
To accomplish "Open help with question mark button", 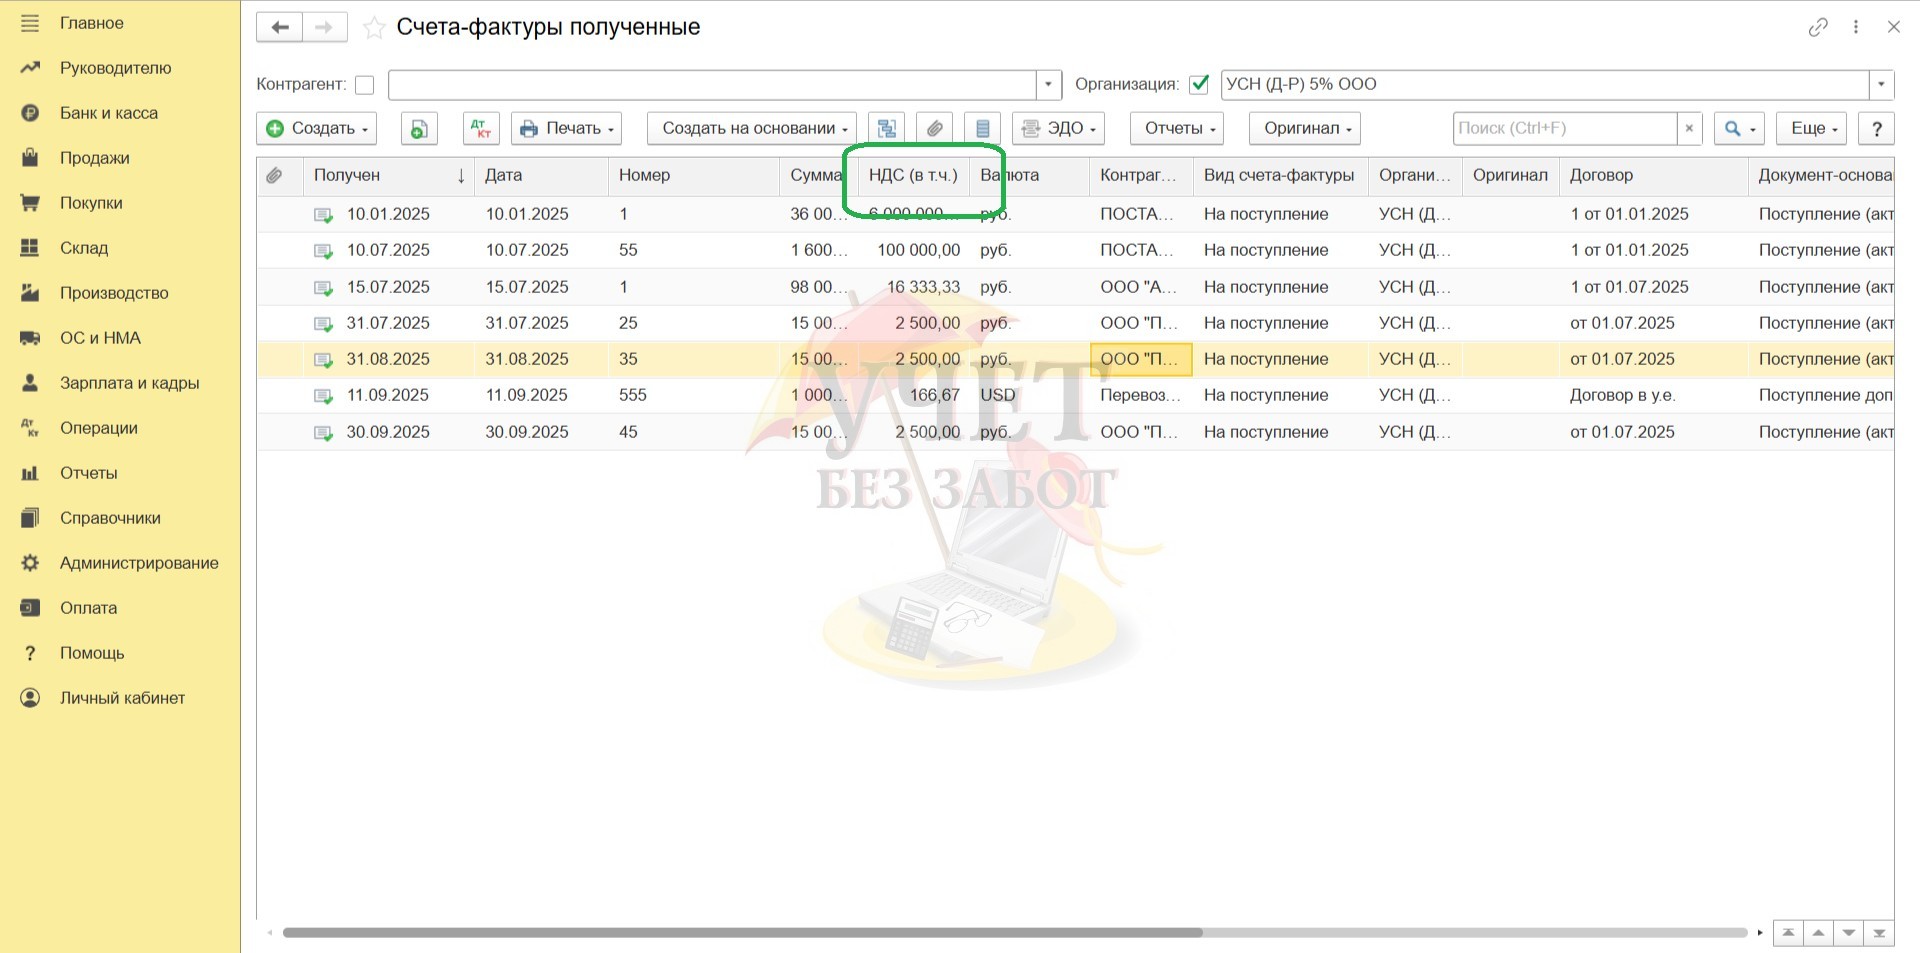I will (x=1876, y=129).
